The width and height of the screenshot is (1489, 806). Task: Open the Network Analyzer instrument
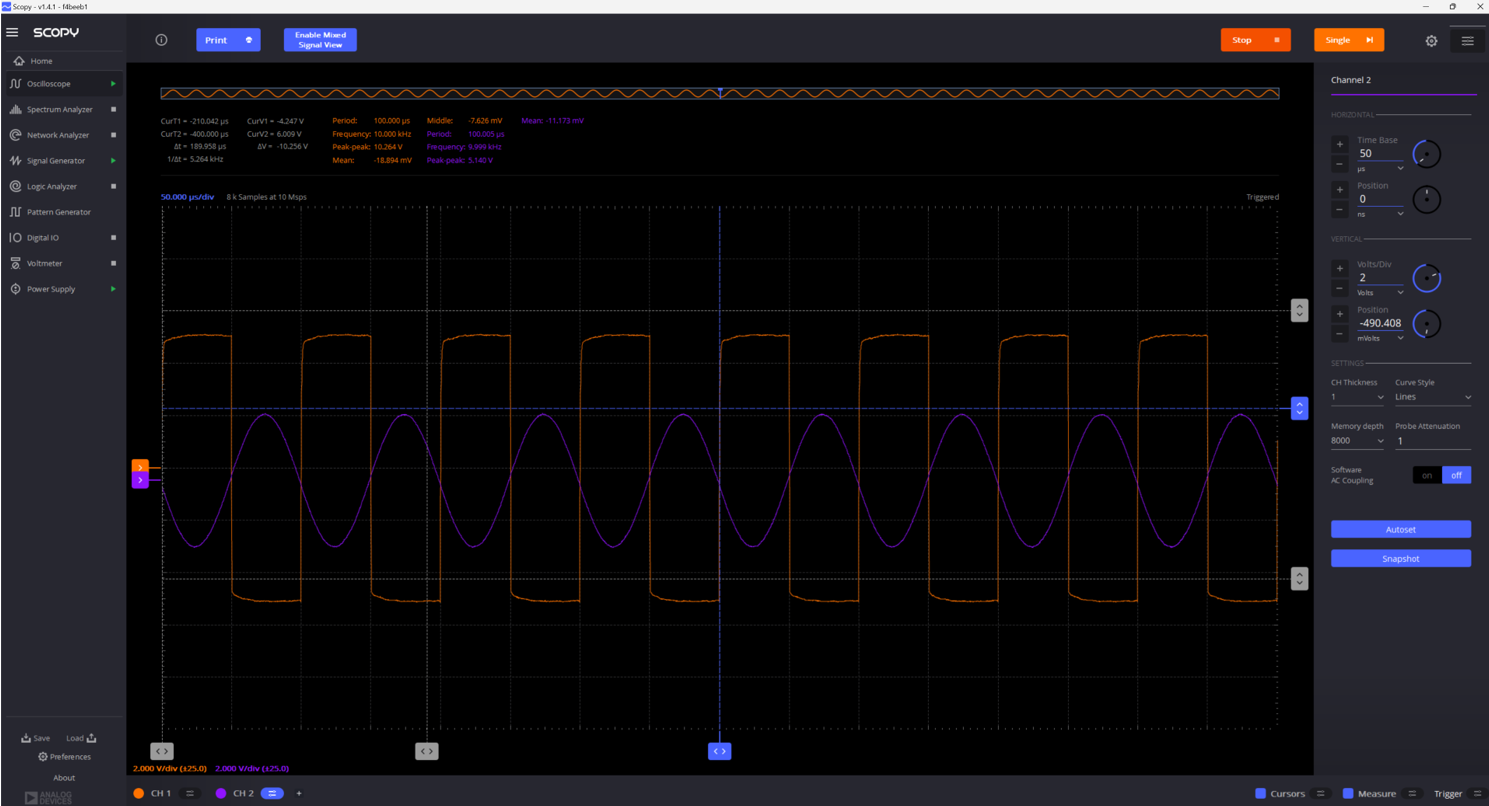point(58,135)
